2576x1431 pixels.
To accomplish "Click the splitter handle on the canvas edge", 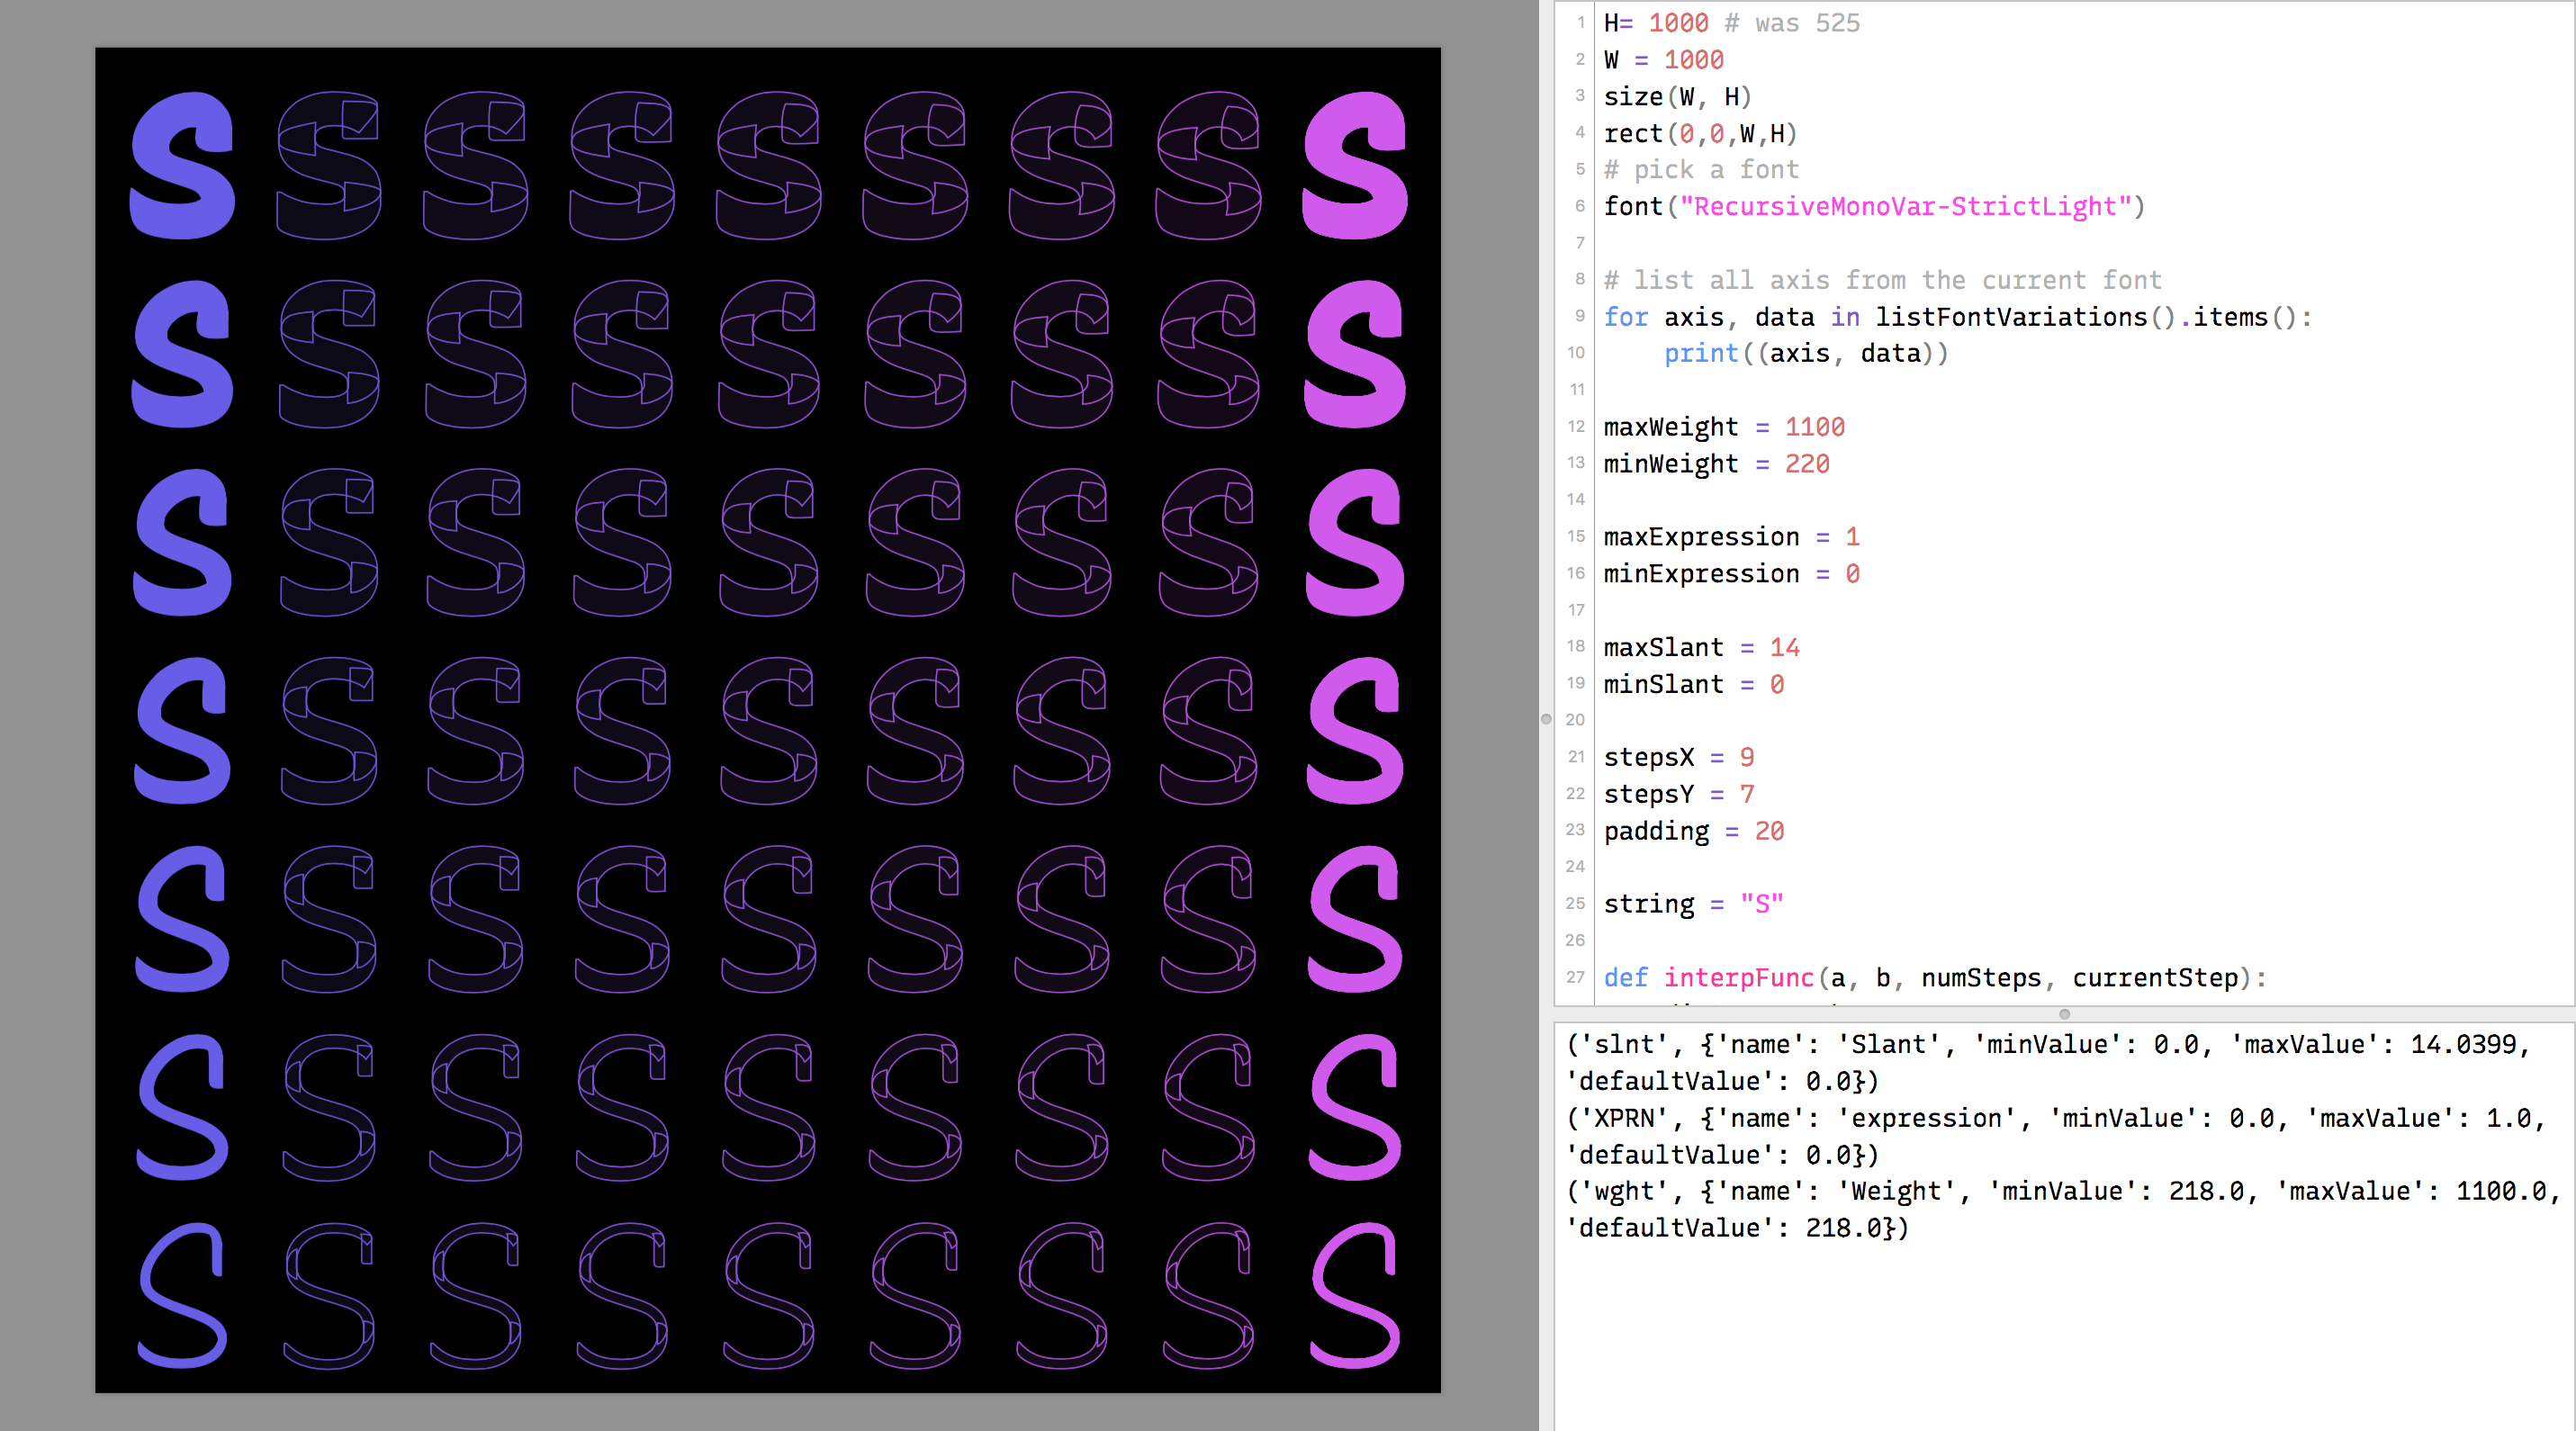I will [x=1545, y=718].
